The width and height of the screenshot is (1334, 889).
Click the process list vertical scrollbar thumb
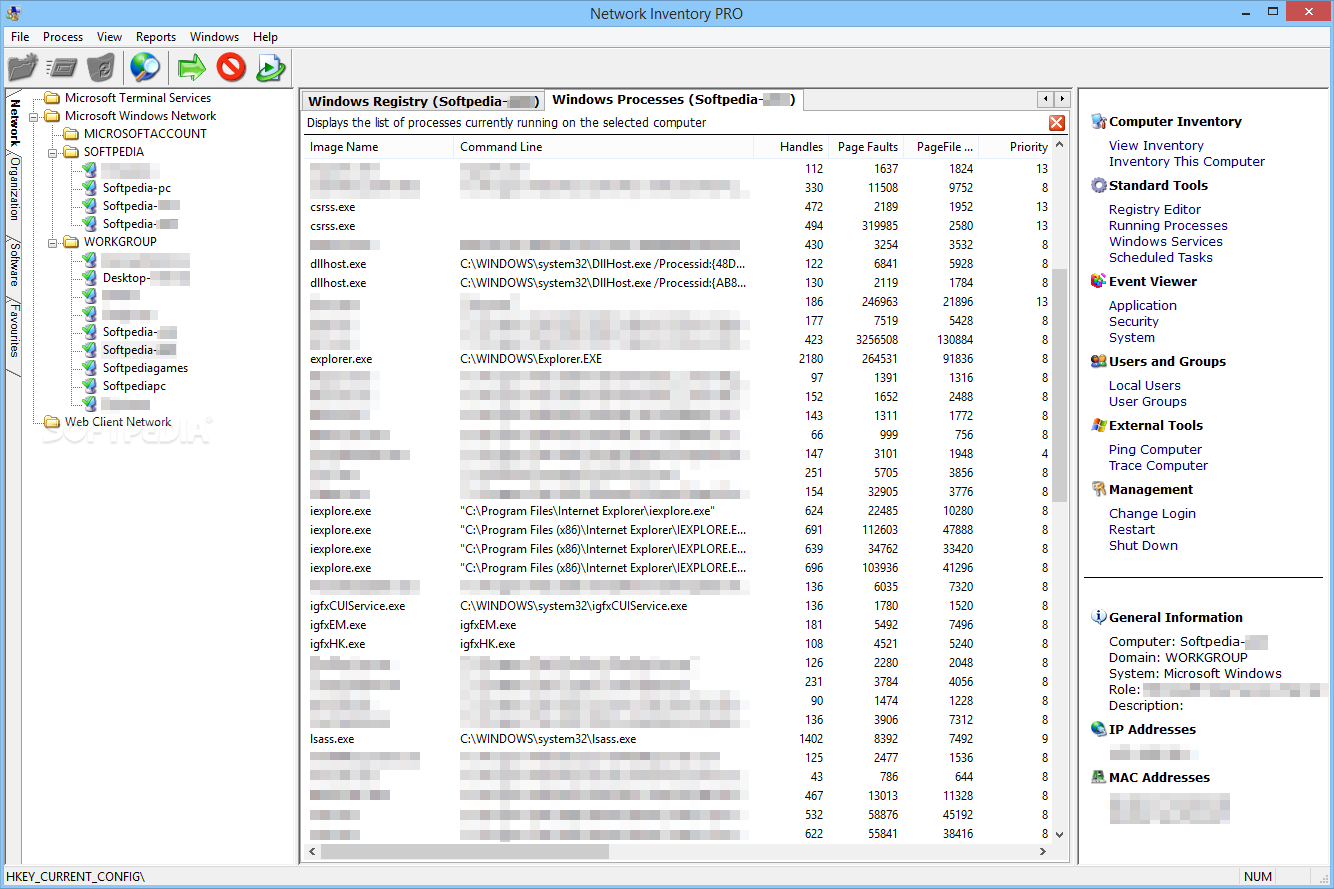point(1060,386)
